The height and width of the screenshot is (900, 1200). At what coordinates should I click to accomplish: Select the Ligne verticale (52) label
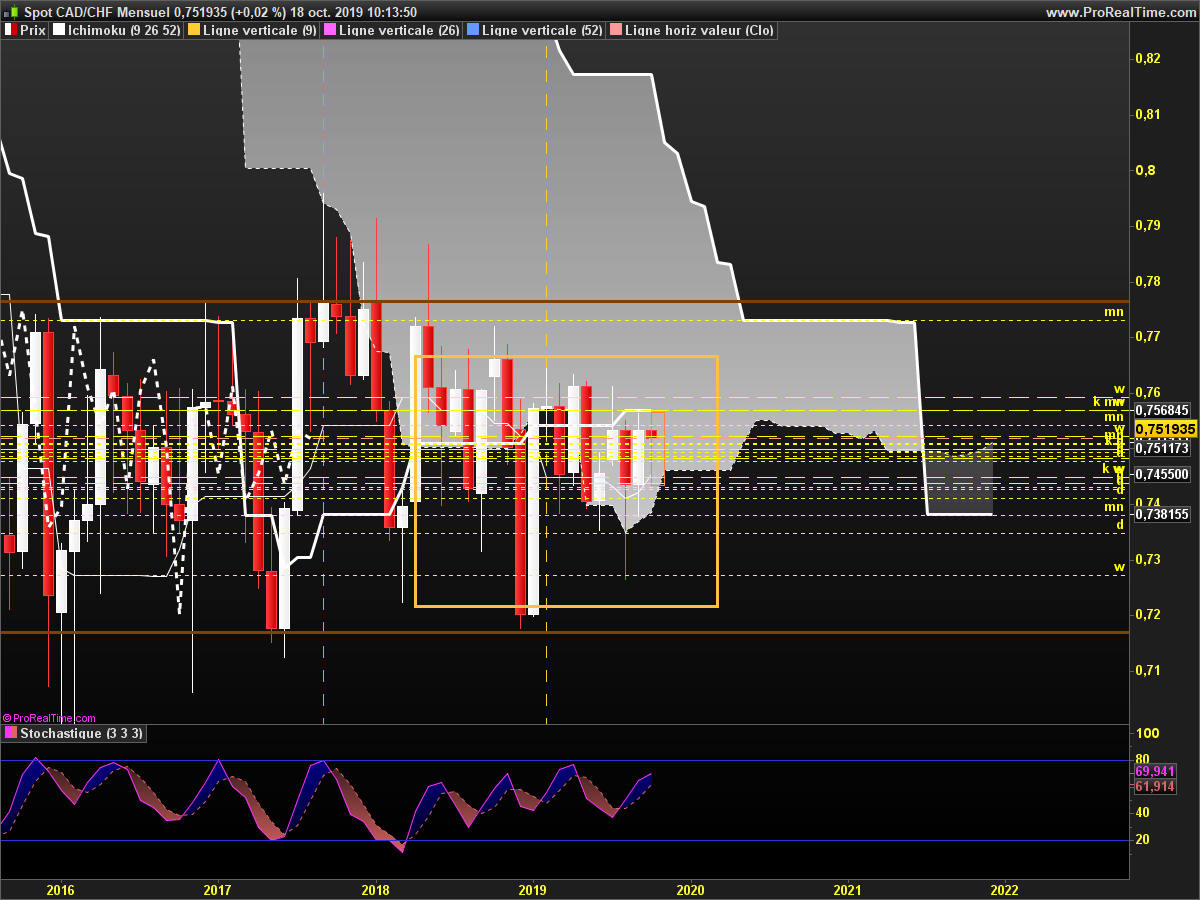542,30
